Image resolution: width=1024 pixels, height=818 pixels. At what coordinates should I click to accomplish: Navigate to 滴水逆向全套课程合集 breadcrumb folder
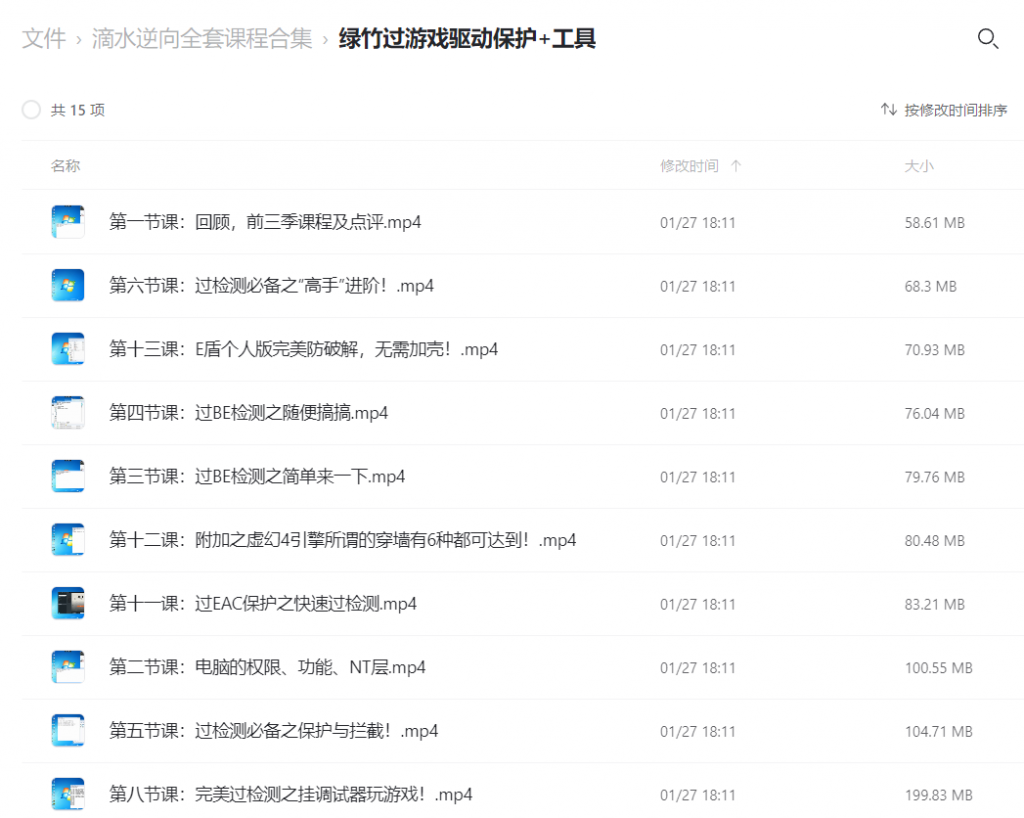click(x=202, y=39)
